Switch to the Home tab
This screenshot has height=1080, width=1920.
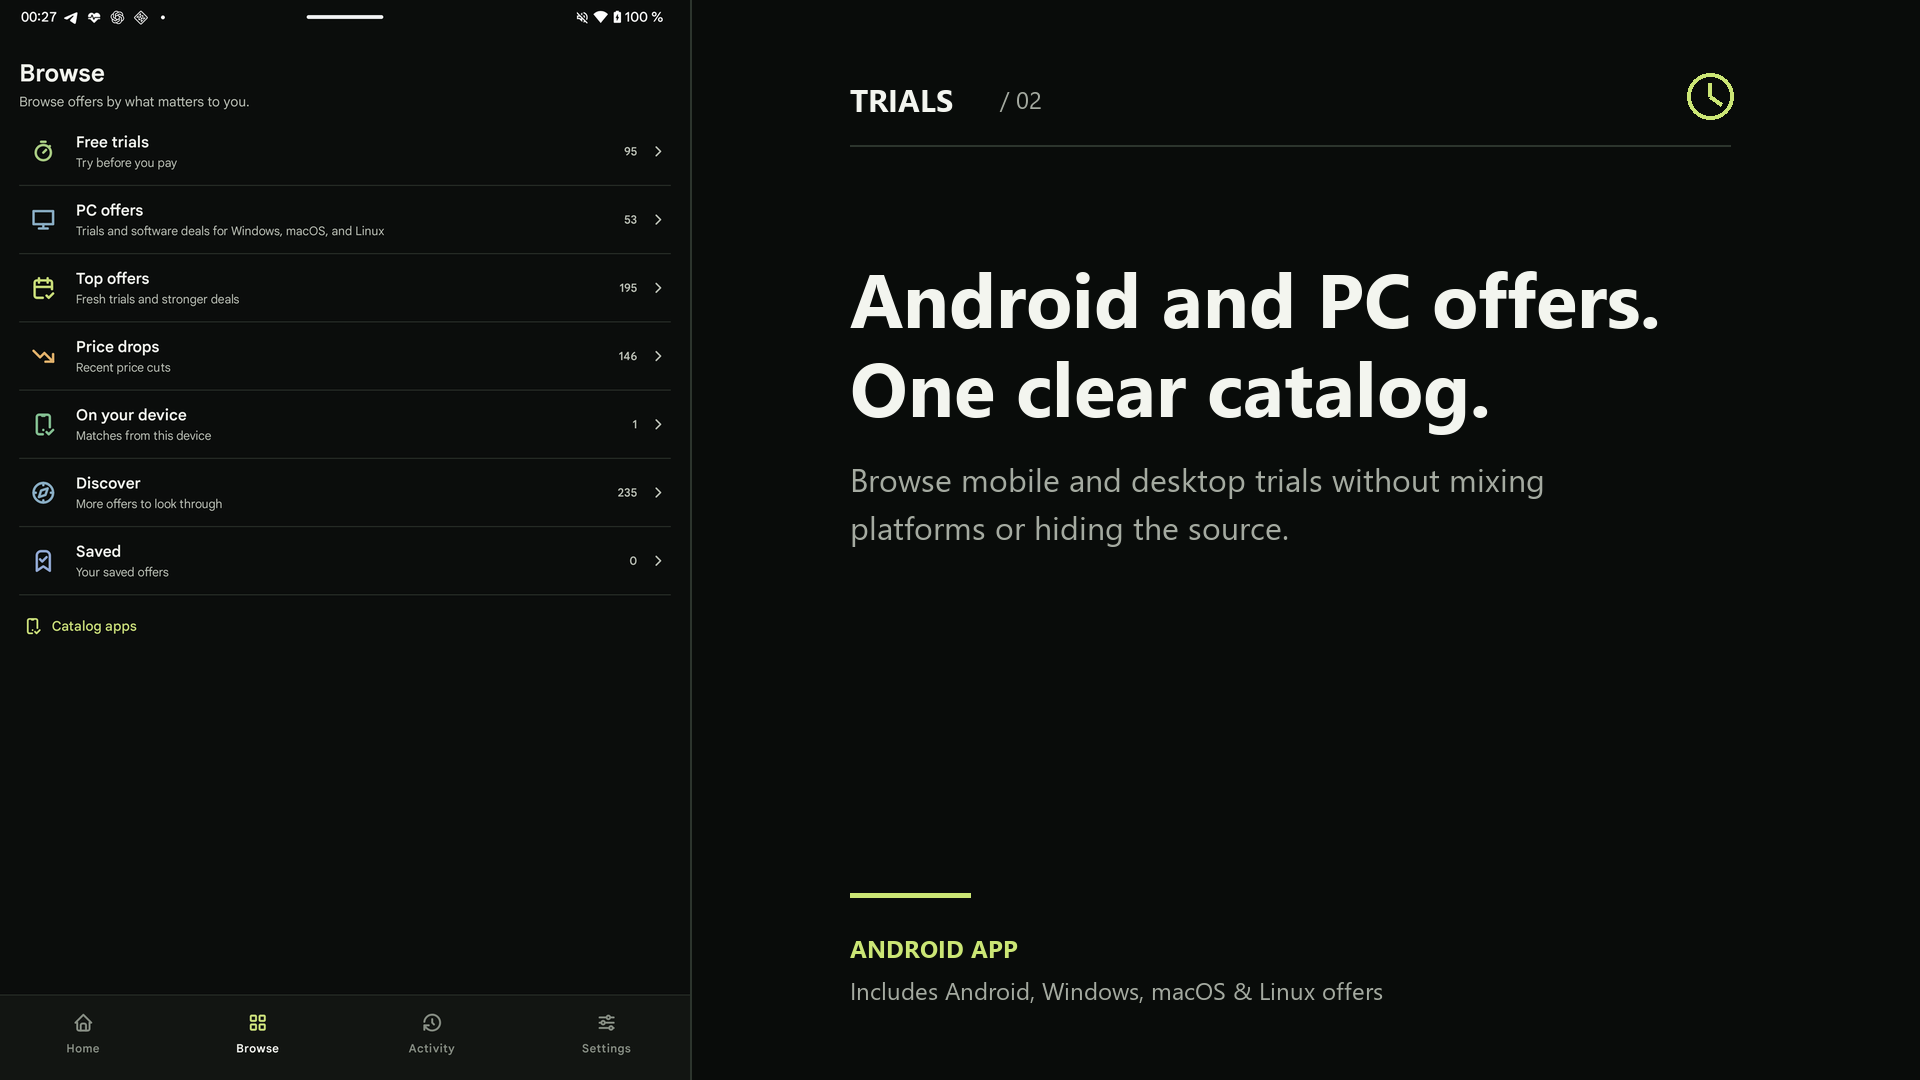pos(83,1034)
